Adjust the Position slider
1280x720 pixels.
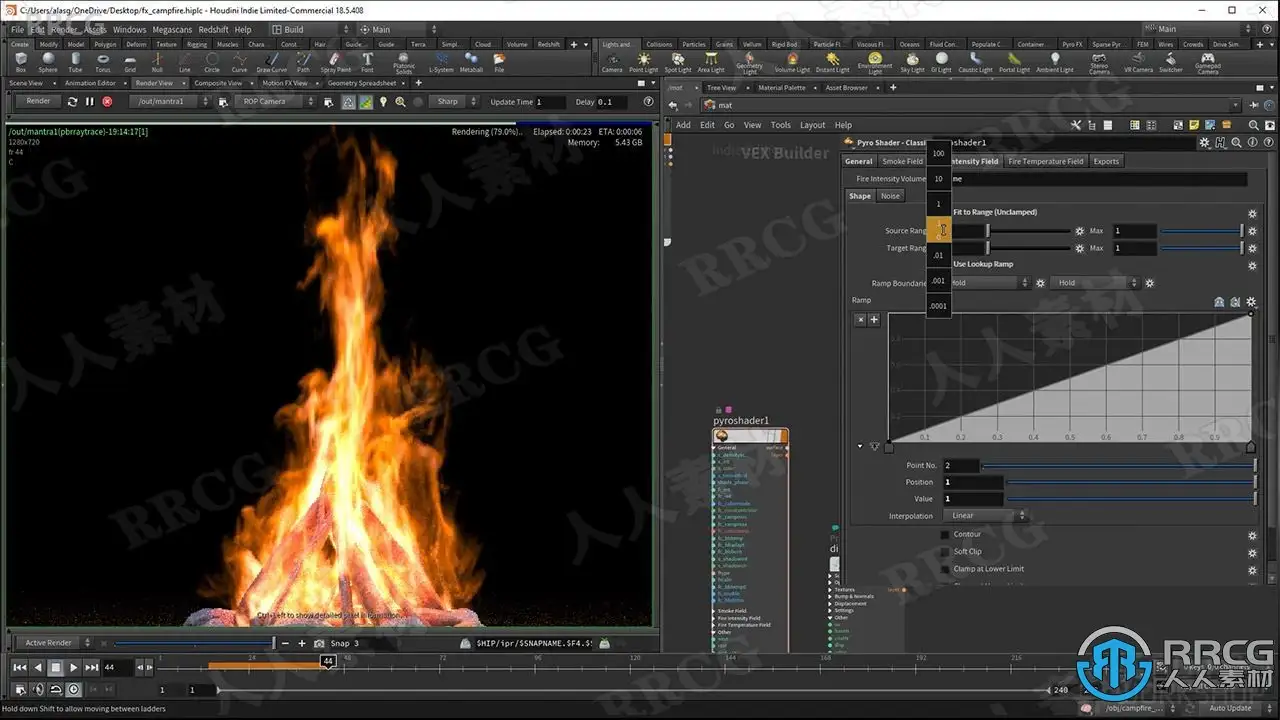click(1131, 482)
